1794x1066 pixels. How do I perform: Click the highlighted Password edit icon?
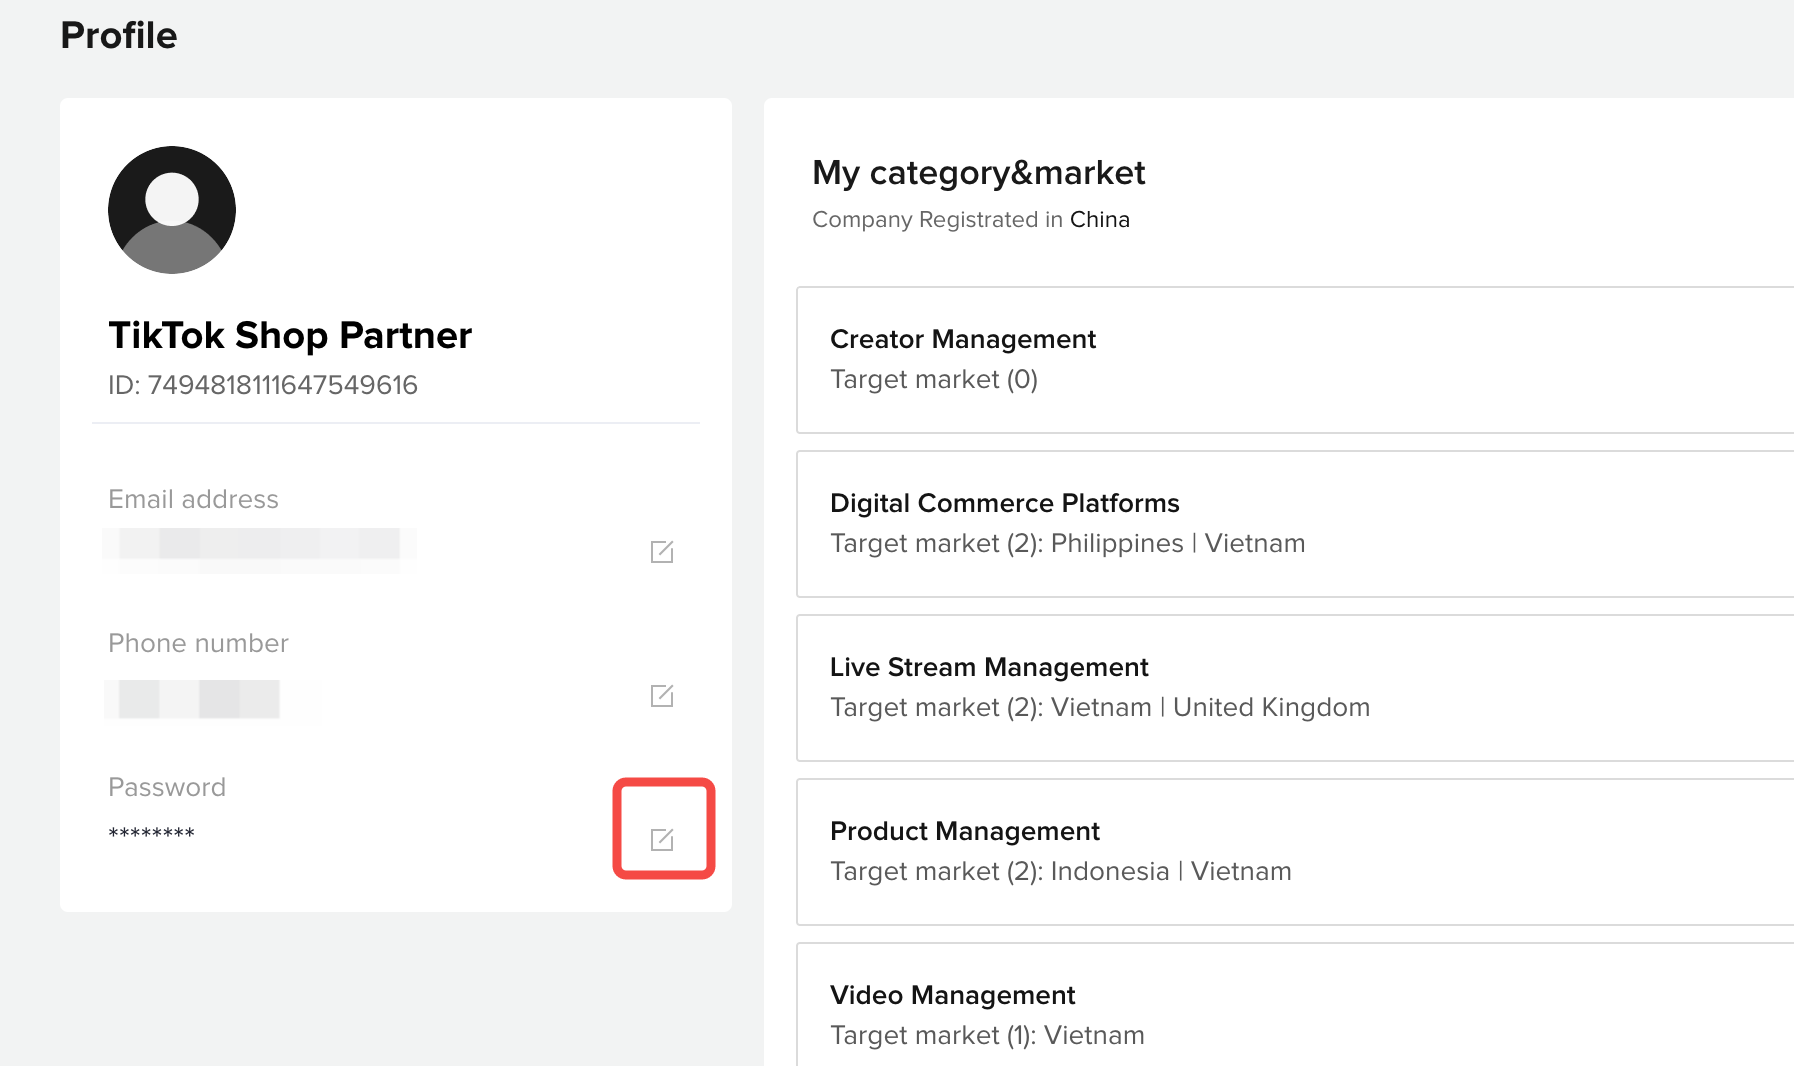662,838
